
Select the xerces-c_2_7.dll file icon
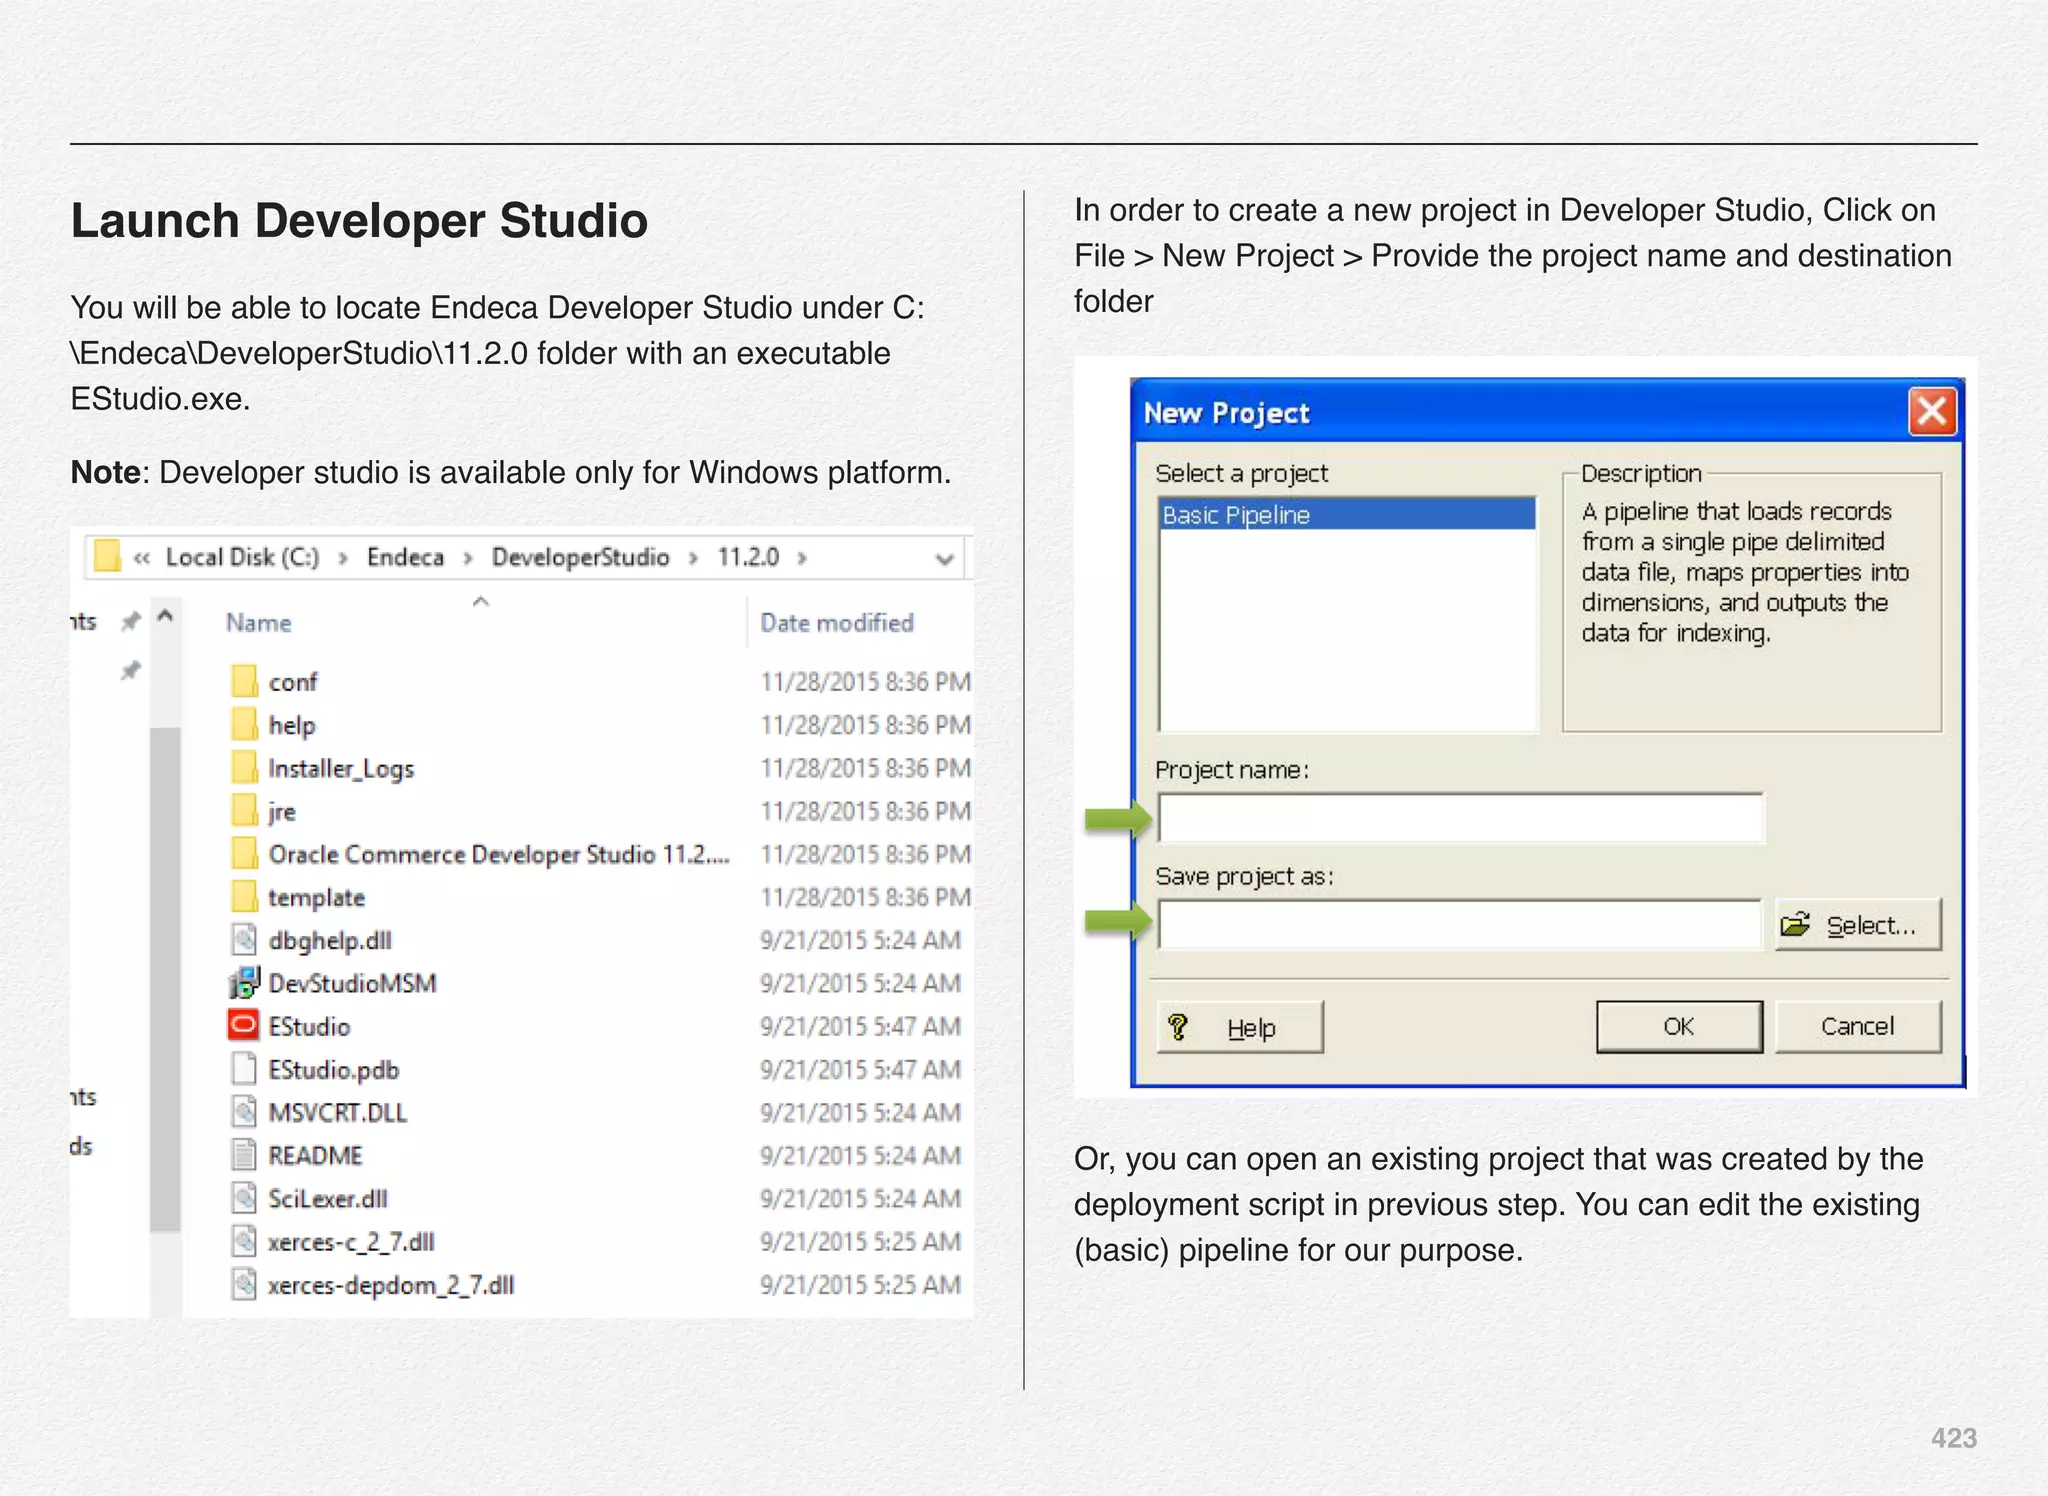point(244,1241)
